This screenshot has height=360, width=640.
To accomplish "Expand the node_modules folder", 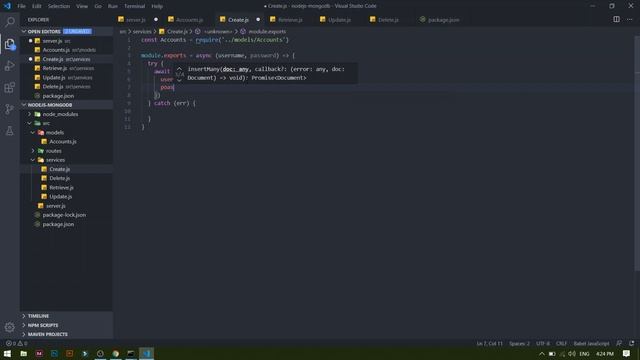I will pyautogui.click(x=67, y=114).
